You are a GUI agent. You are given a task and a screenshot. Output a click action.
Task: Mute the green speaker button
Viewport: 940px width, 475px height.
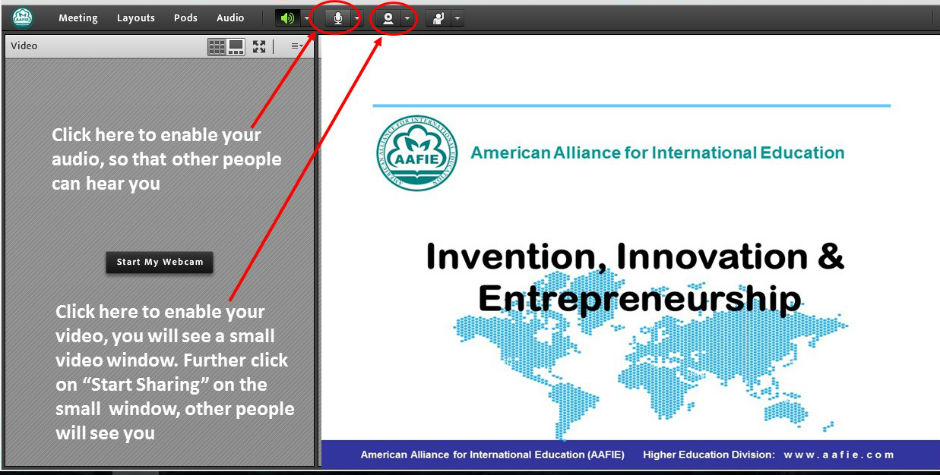click(288, 19)
